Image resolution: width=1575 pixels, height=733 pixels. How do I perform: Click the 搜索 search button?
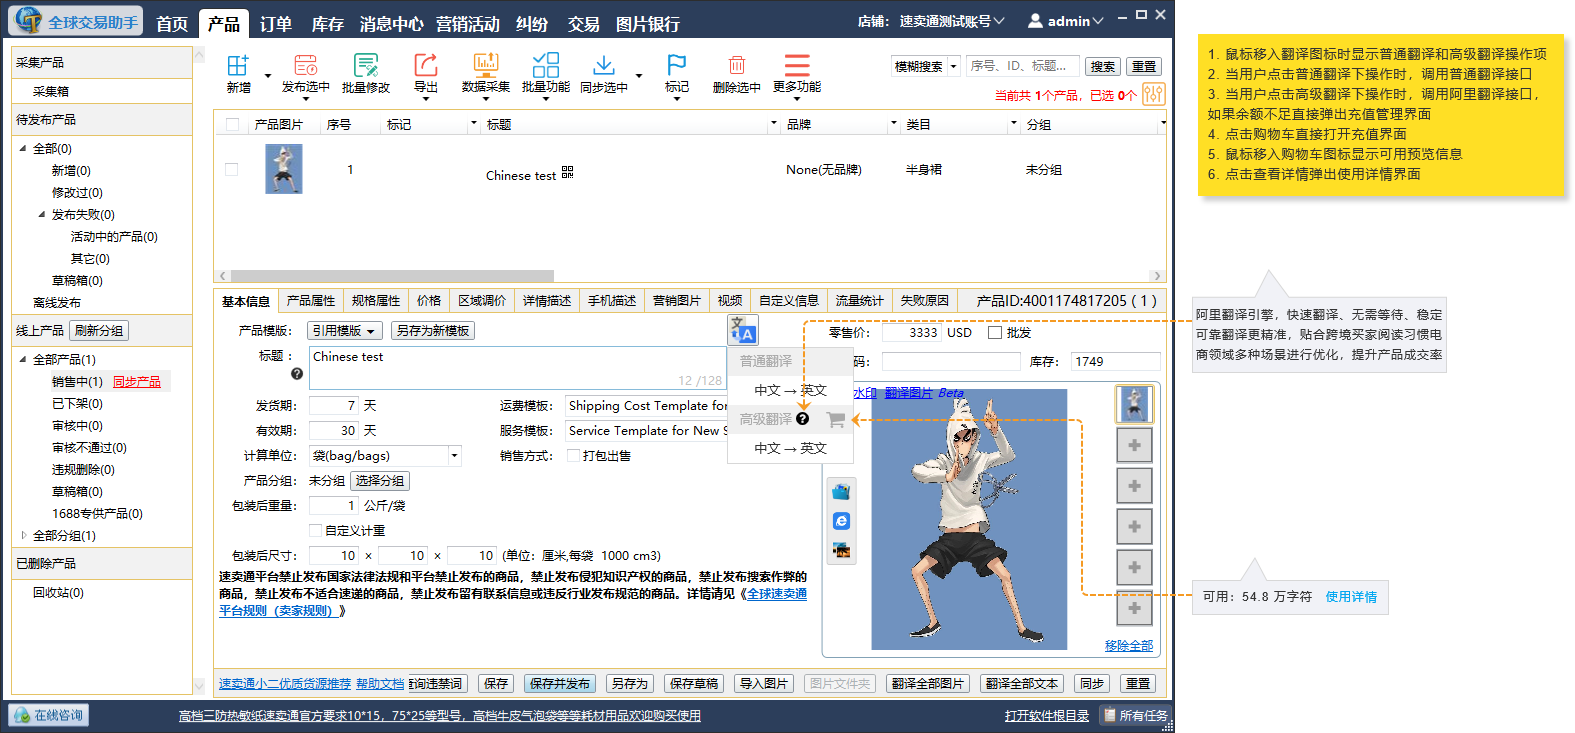1103,66
